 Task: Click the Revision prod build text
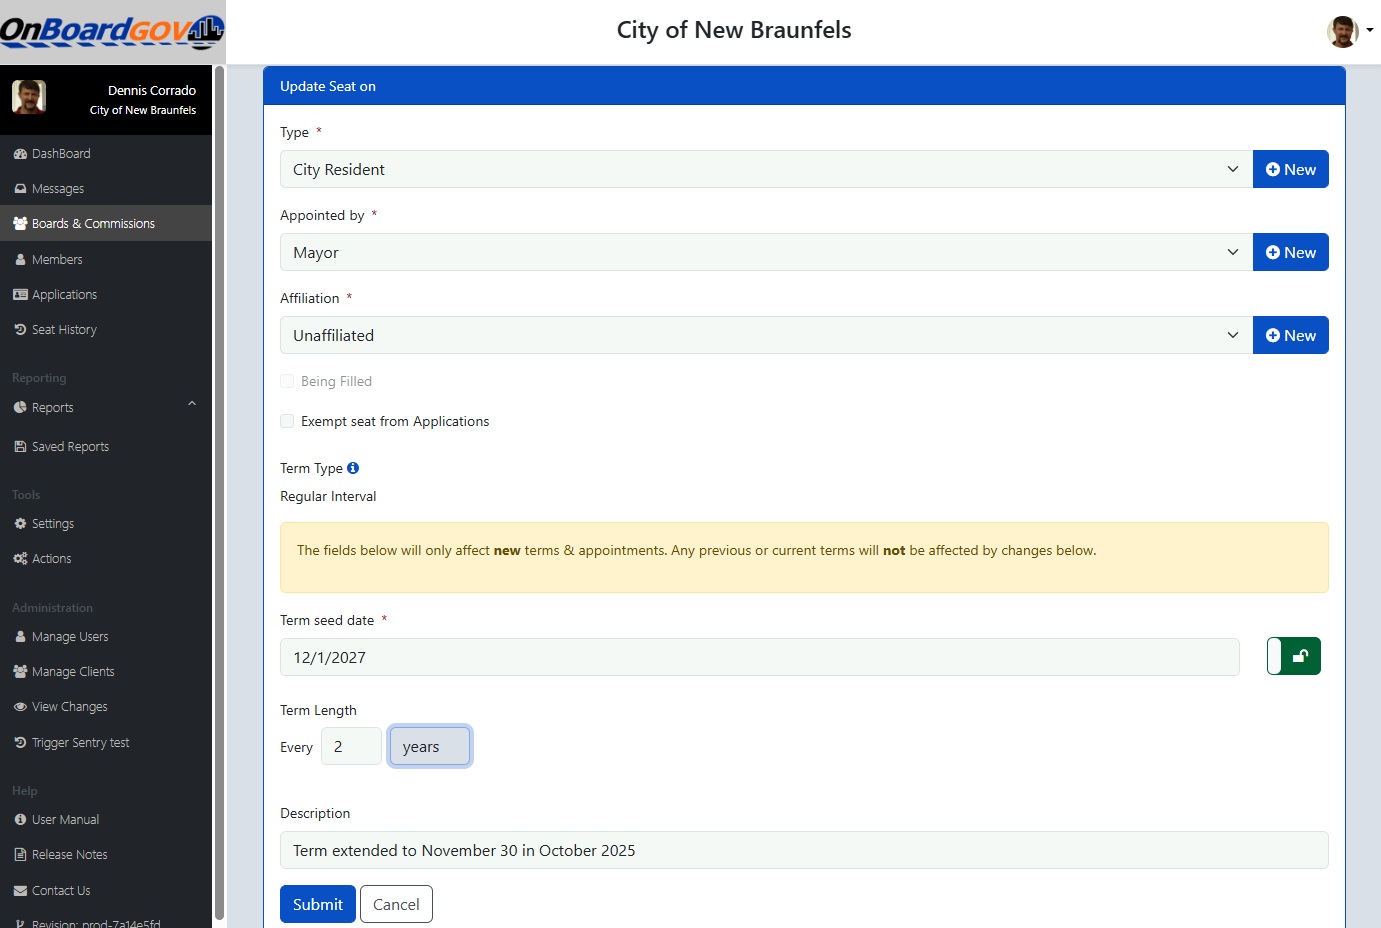(96, 923)
